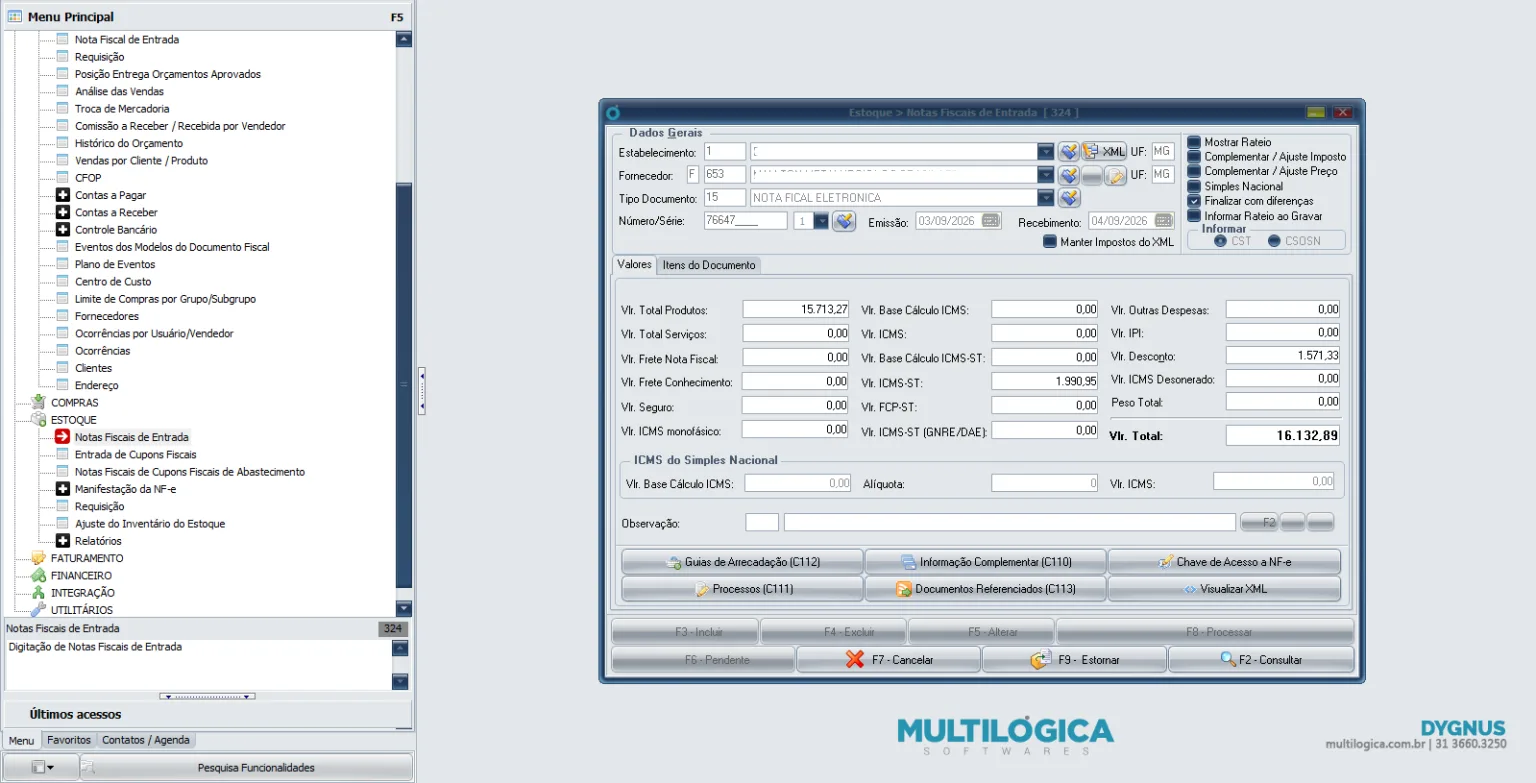Click the form icon beside Fornecedores tree entry
This screenshot has height=783, width=1536.
(x=62, y=316)
